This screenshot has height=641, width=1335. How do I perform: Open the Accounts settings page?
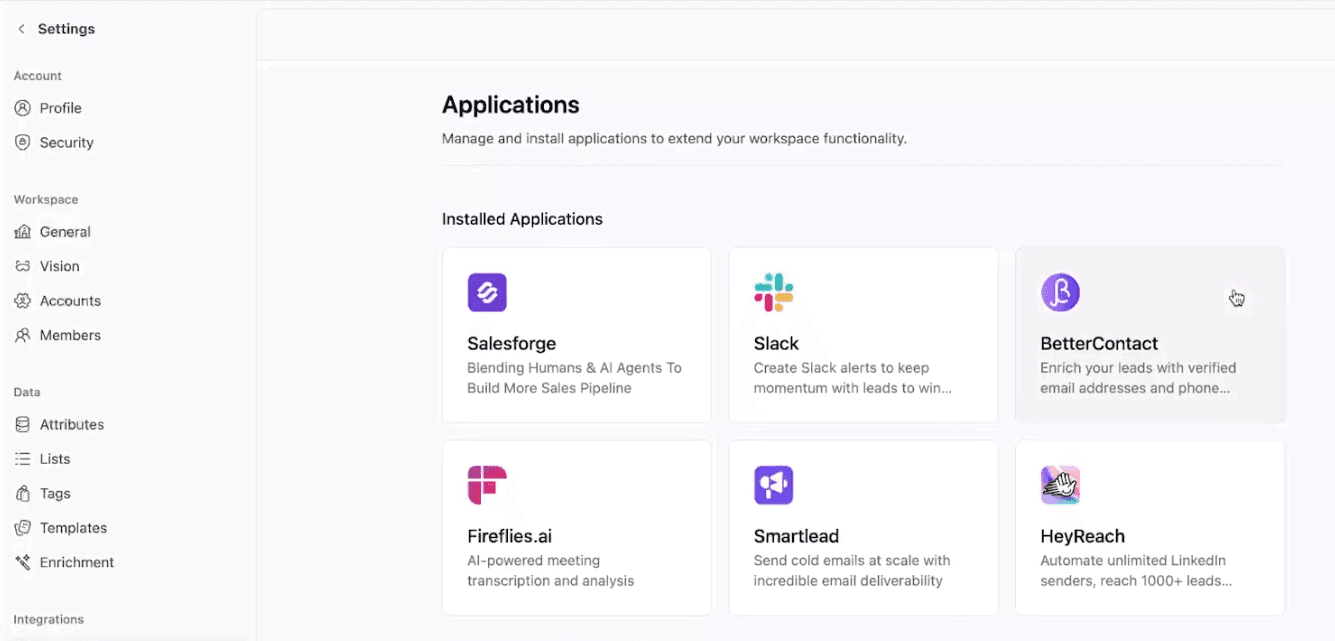[70, 300]
